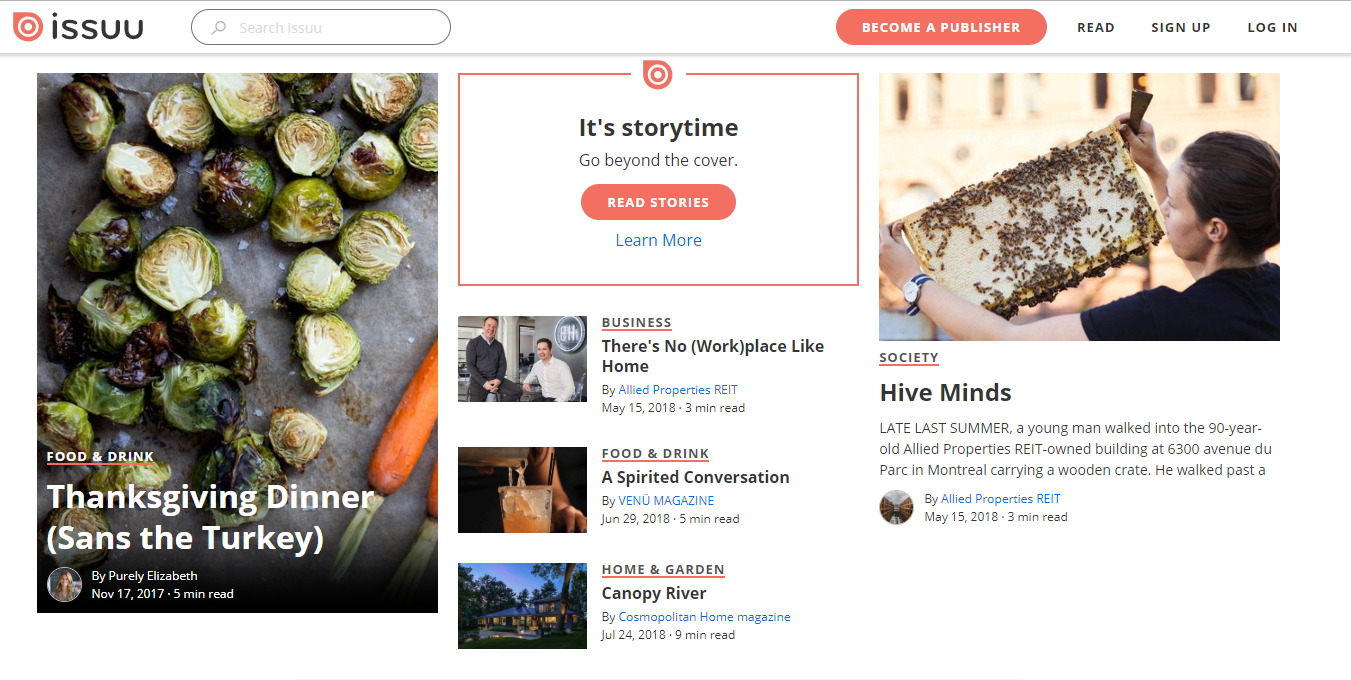Open the READ menu item
This screenshot has height=680, width=1351.
[x=1096, y=27]
